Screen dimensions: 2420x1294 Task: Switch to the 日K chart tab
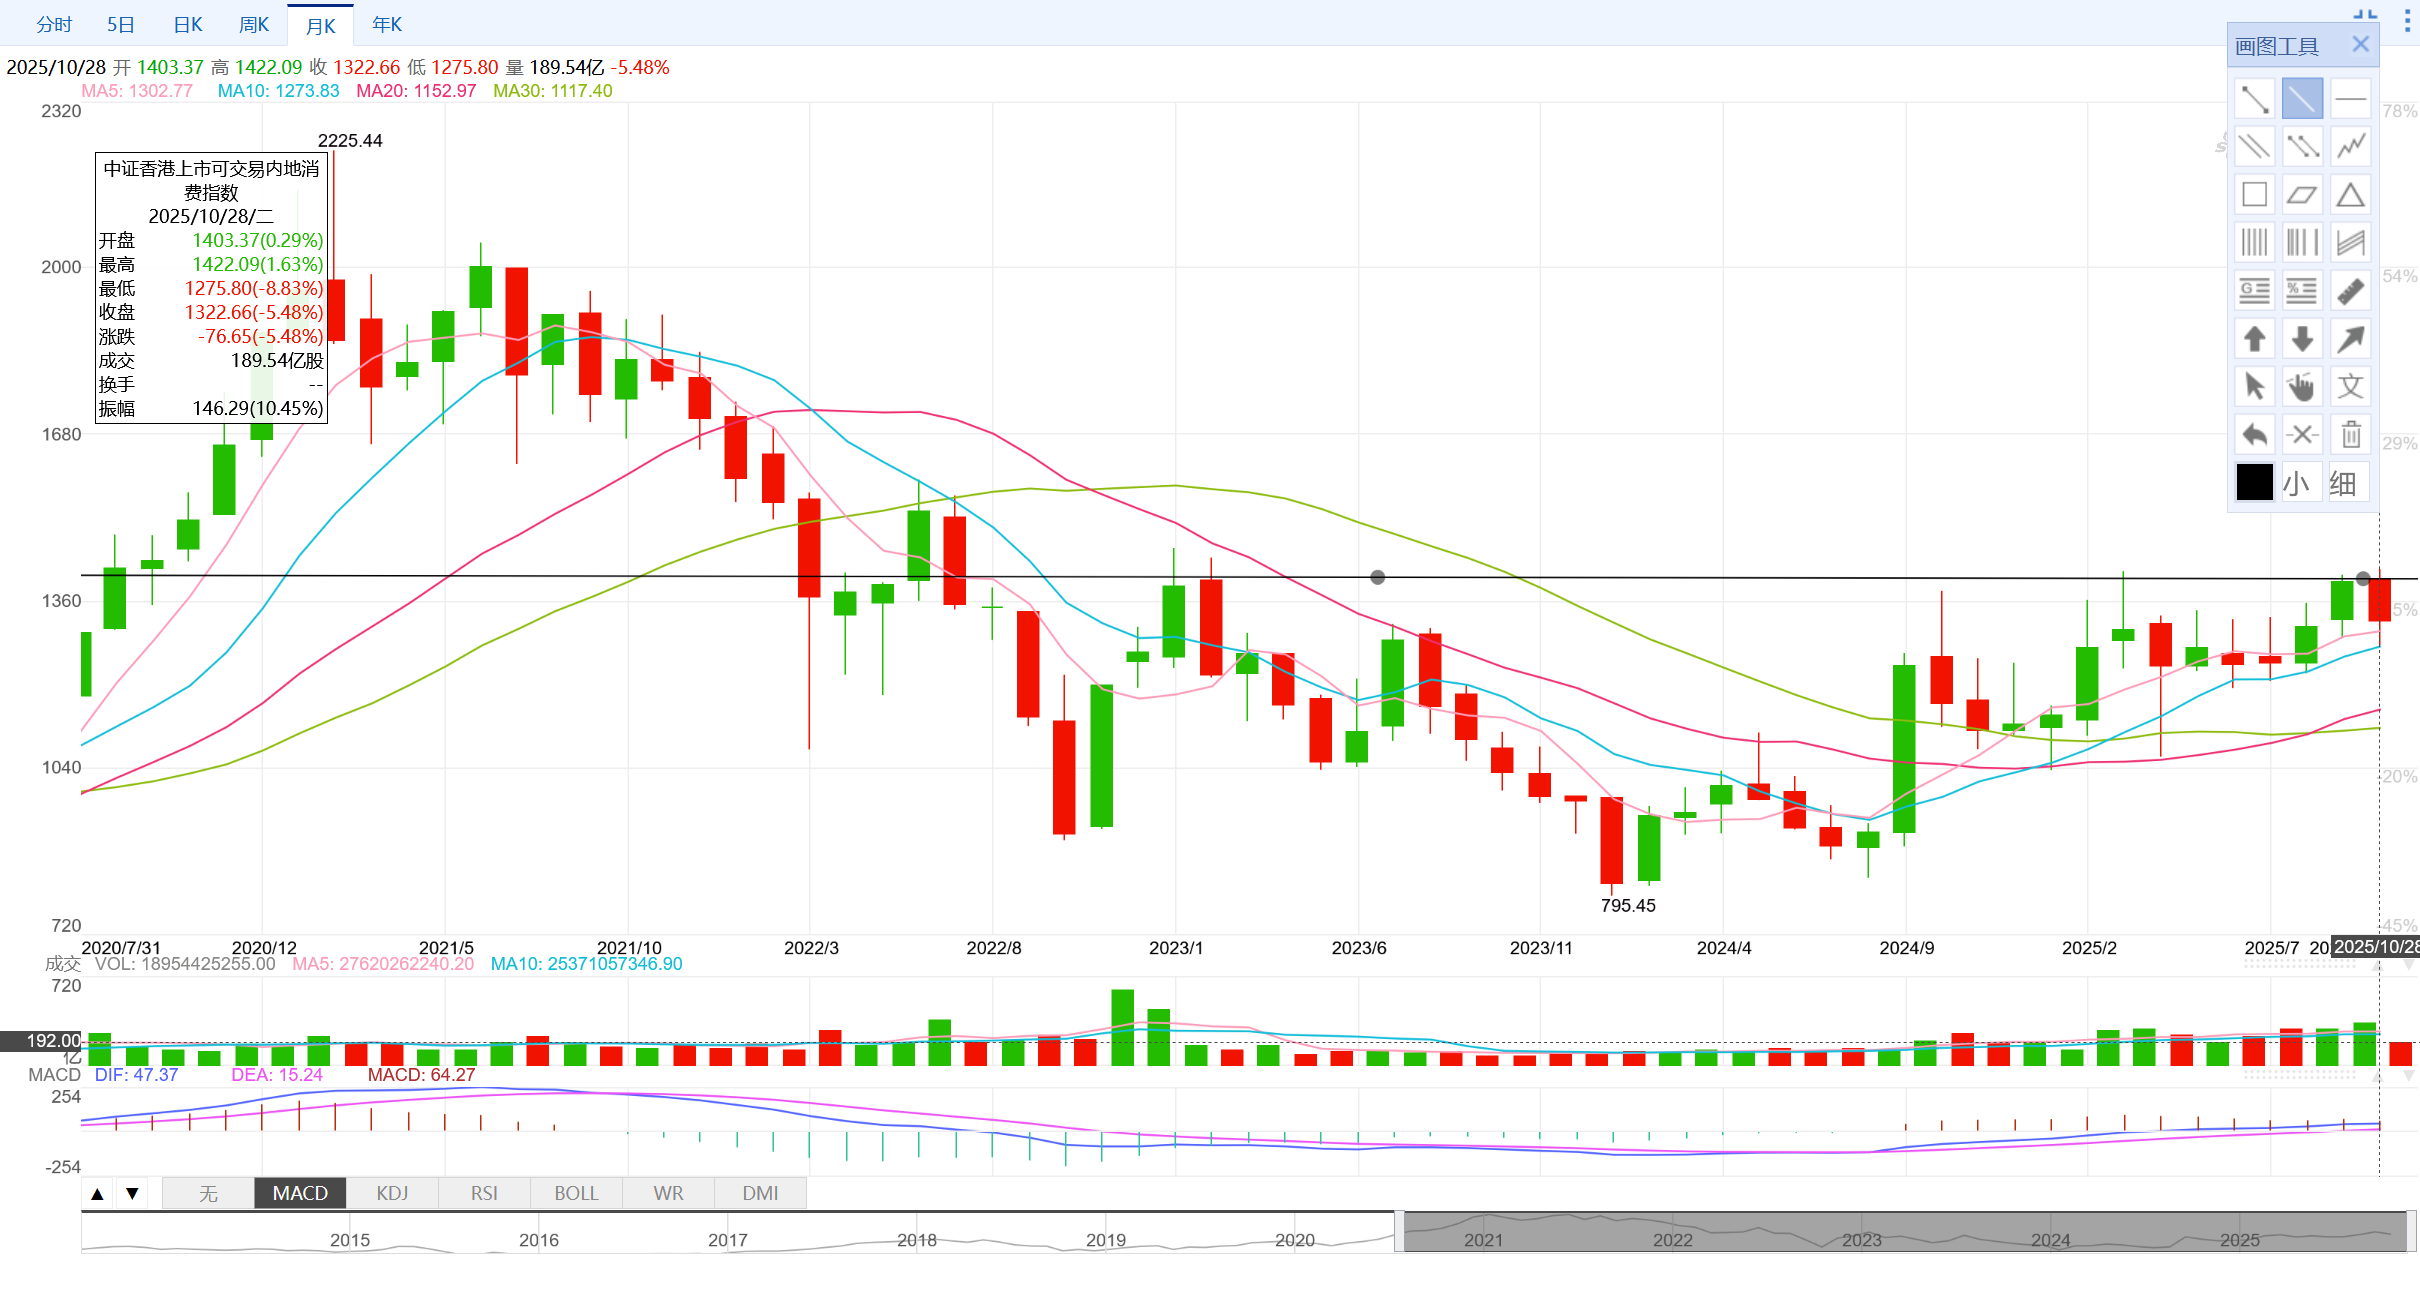click(x=188, y=25)
